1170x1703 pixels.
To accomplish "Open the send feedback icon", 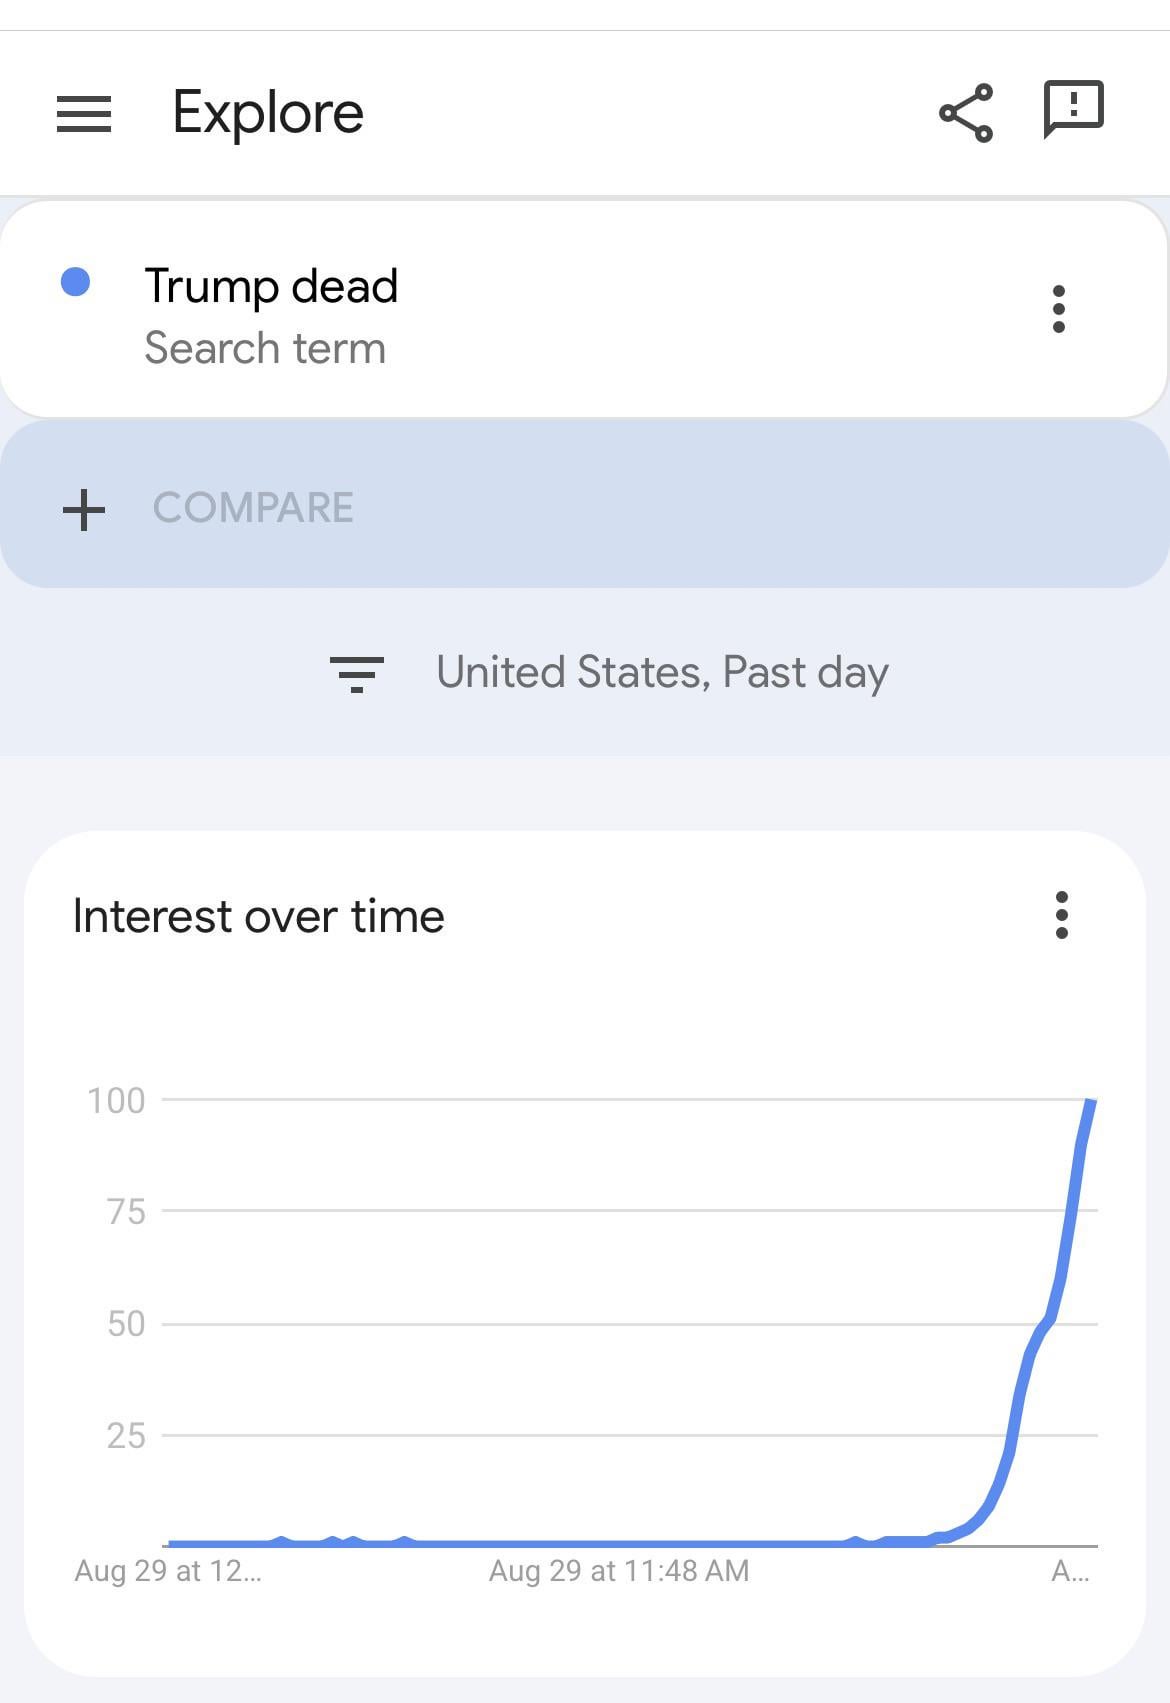I will pos(1073,109).
